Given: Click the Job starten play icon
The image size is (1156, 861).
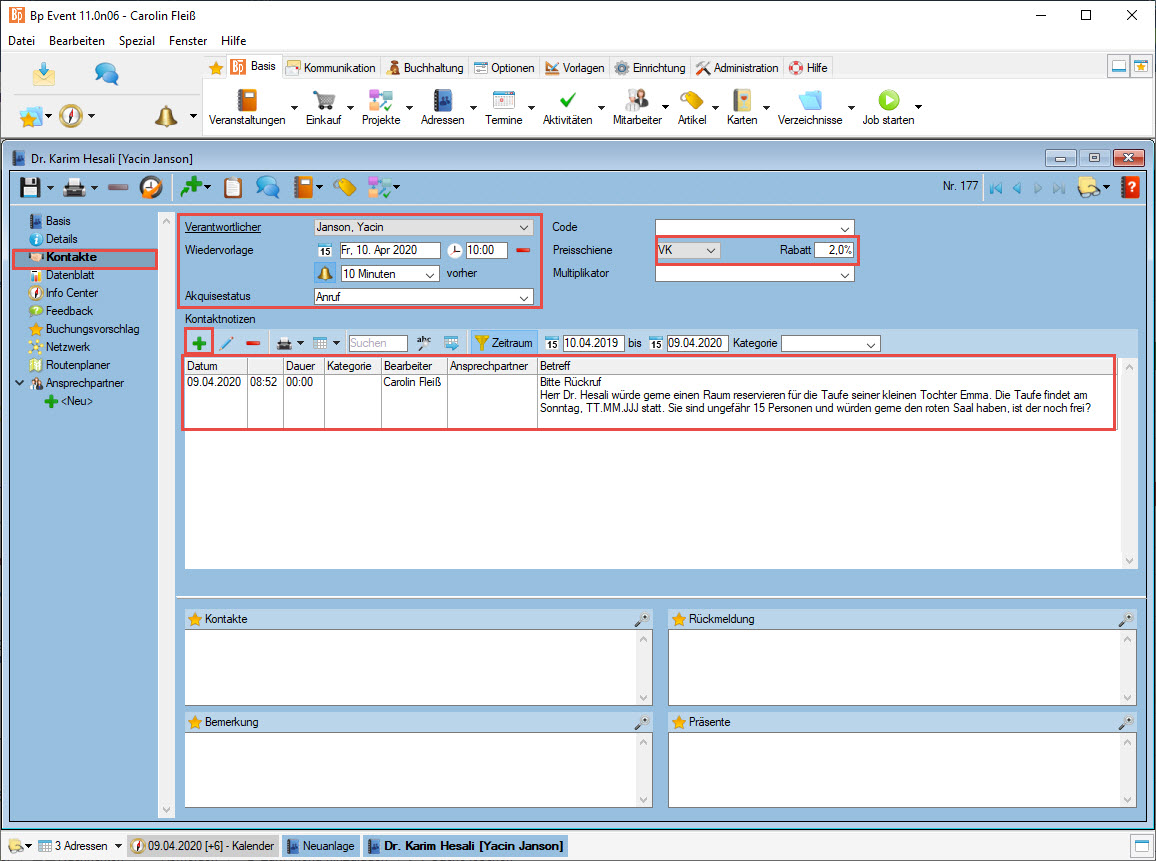Looking at the screenshot, I should (888, 101).
